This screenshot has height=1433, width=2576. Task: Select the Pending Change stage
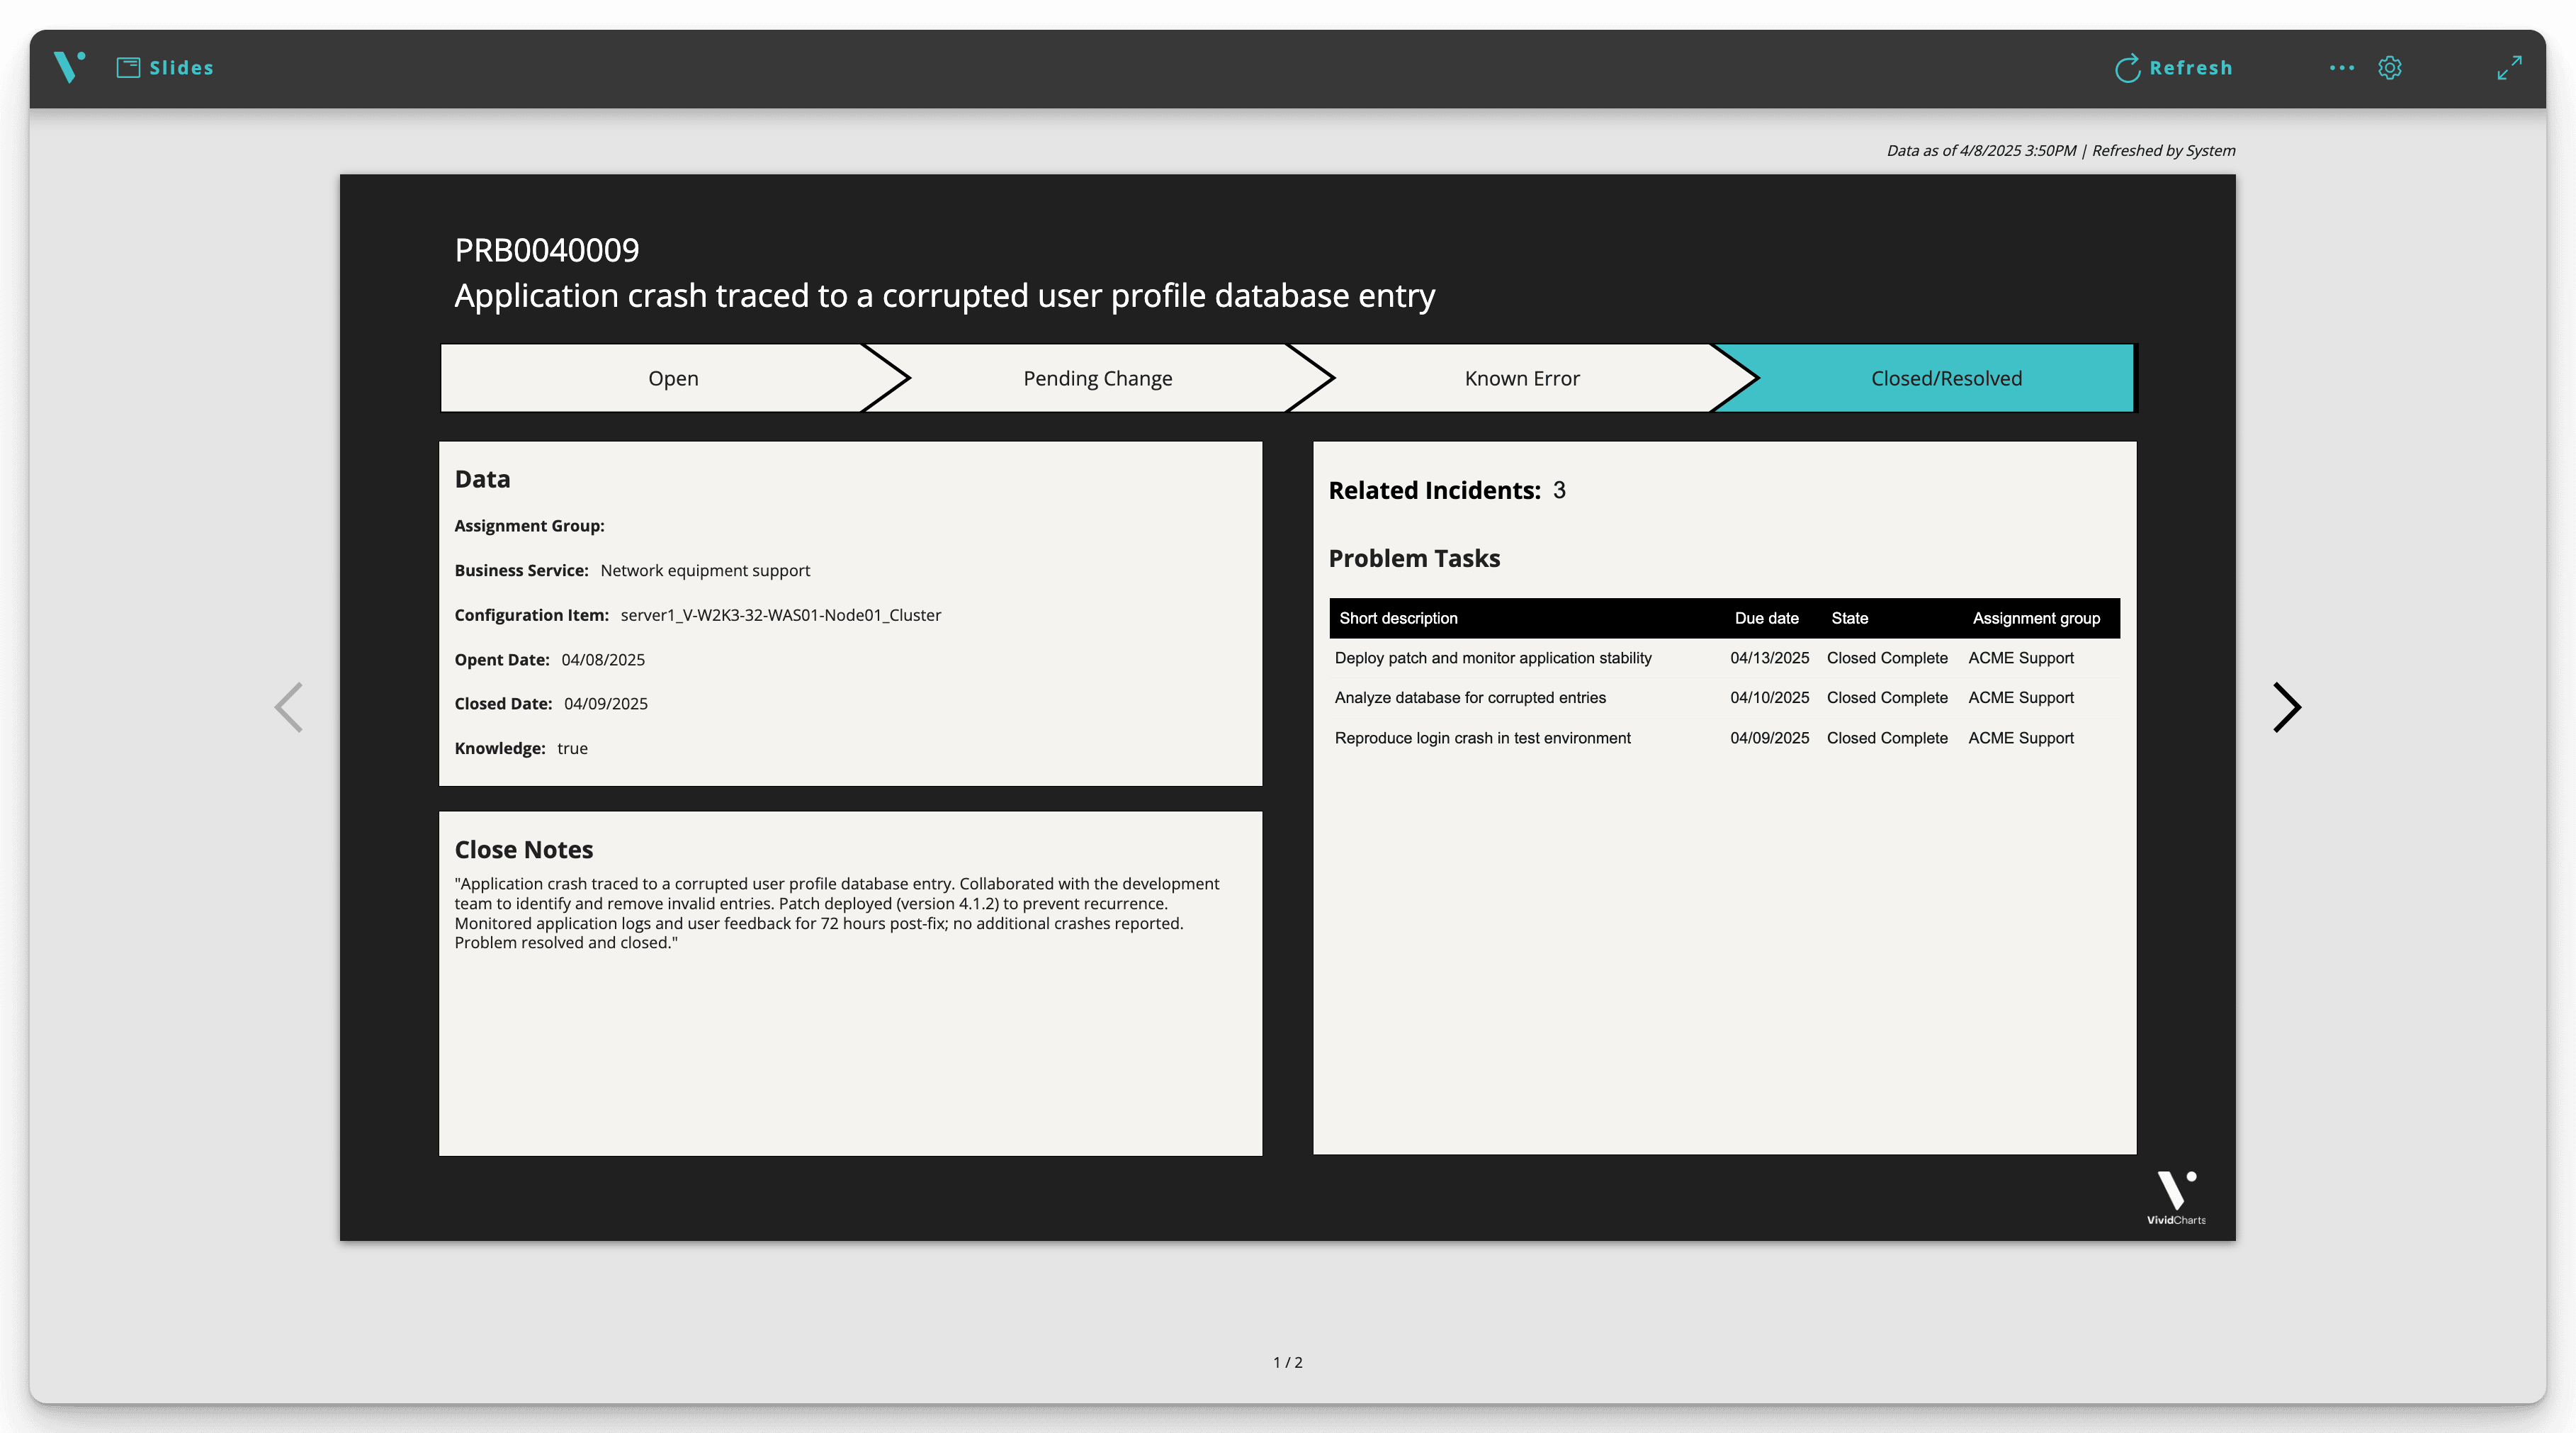click(1097, 378)
